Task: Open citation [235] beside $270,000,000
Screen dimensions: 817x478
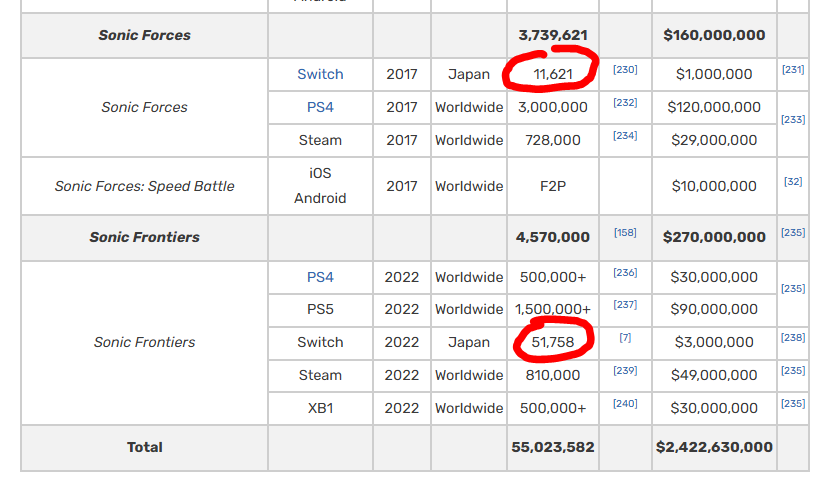Action: click(x=793, y=232)
